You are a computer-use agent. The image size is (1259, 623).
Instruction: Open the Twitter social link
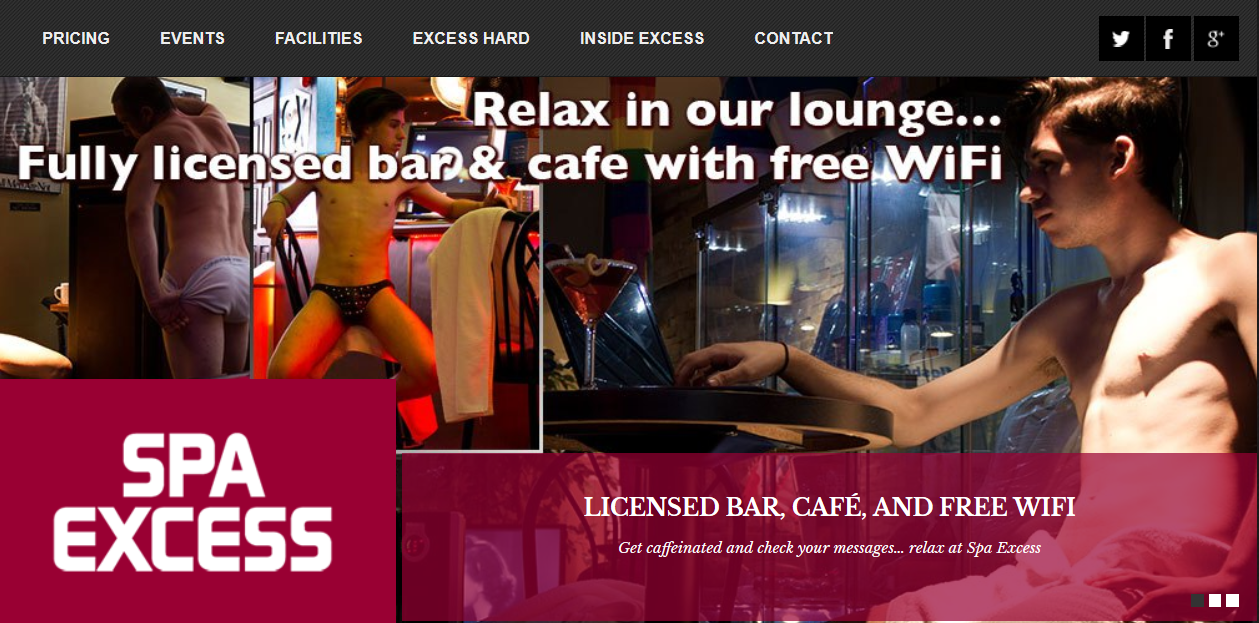[x=1121, y=39]
